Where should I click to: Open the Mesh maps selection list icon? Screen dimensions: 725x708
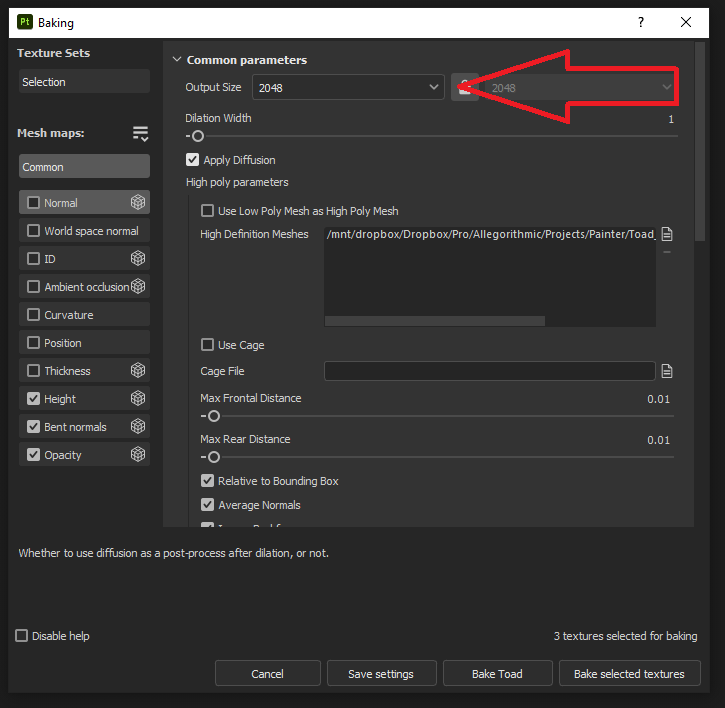(x=140, y=134)
